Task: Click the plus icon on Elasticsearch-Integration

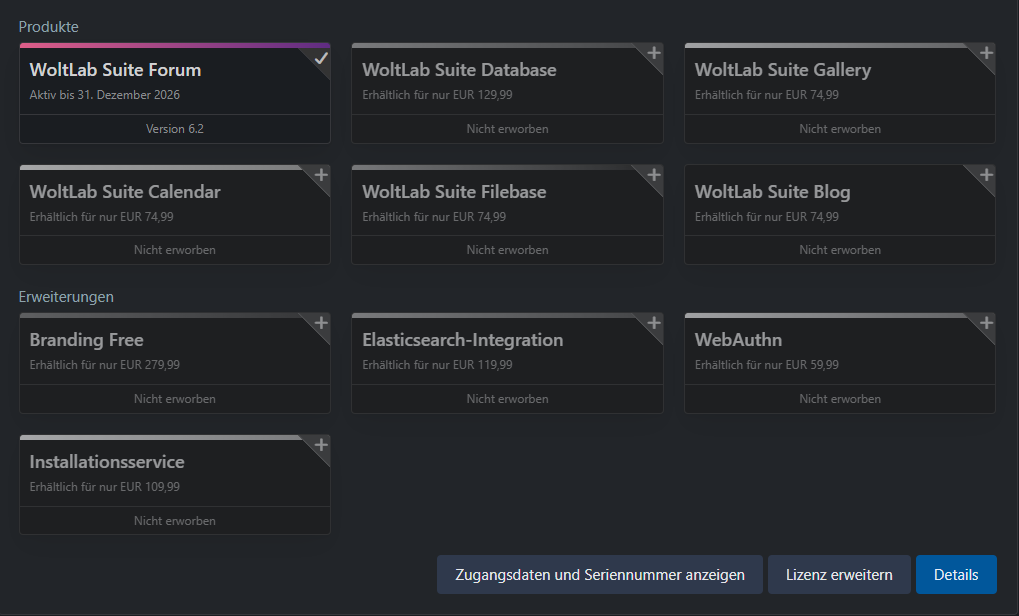Action: tap(654, 323)
